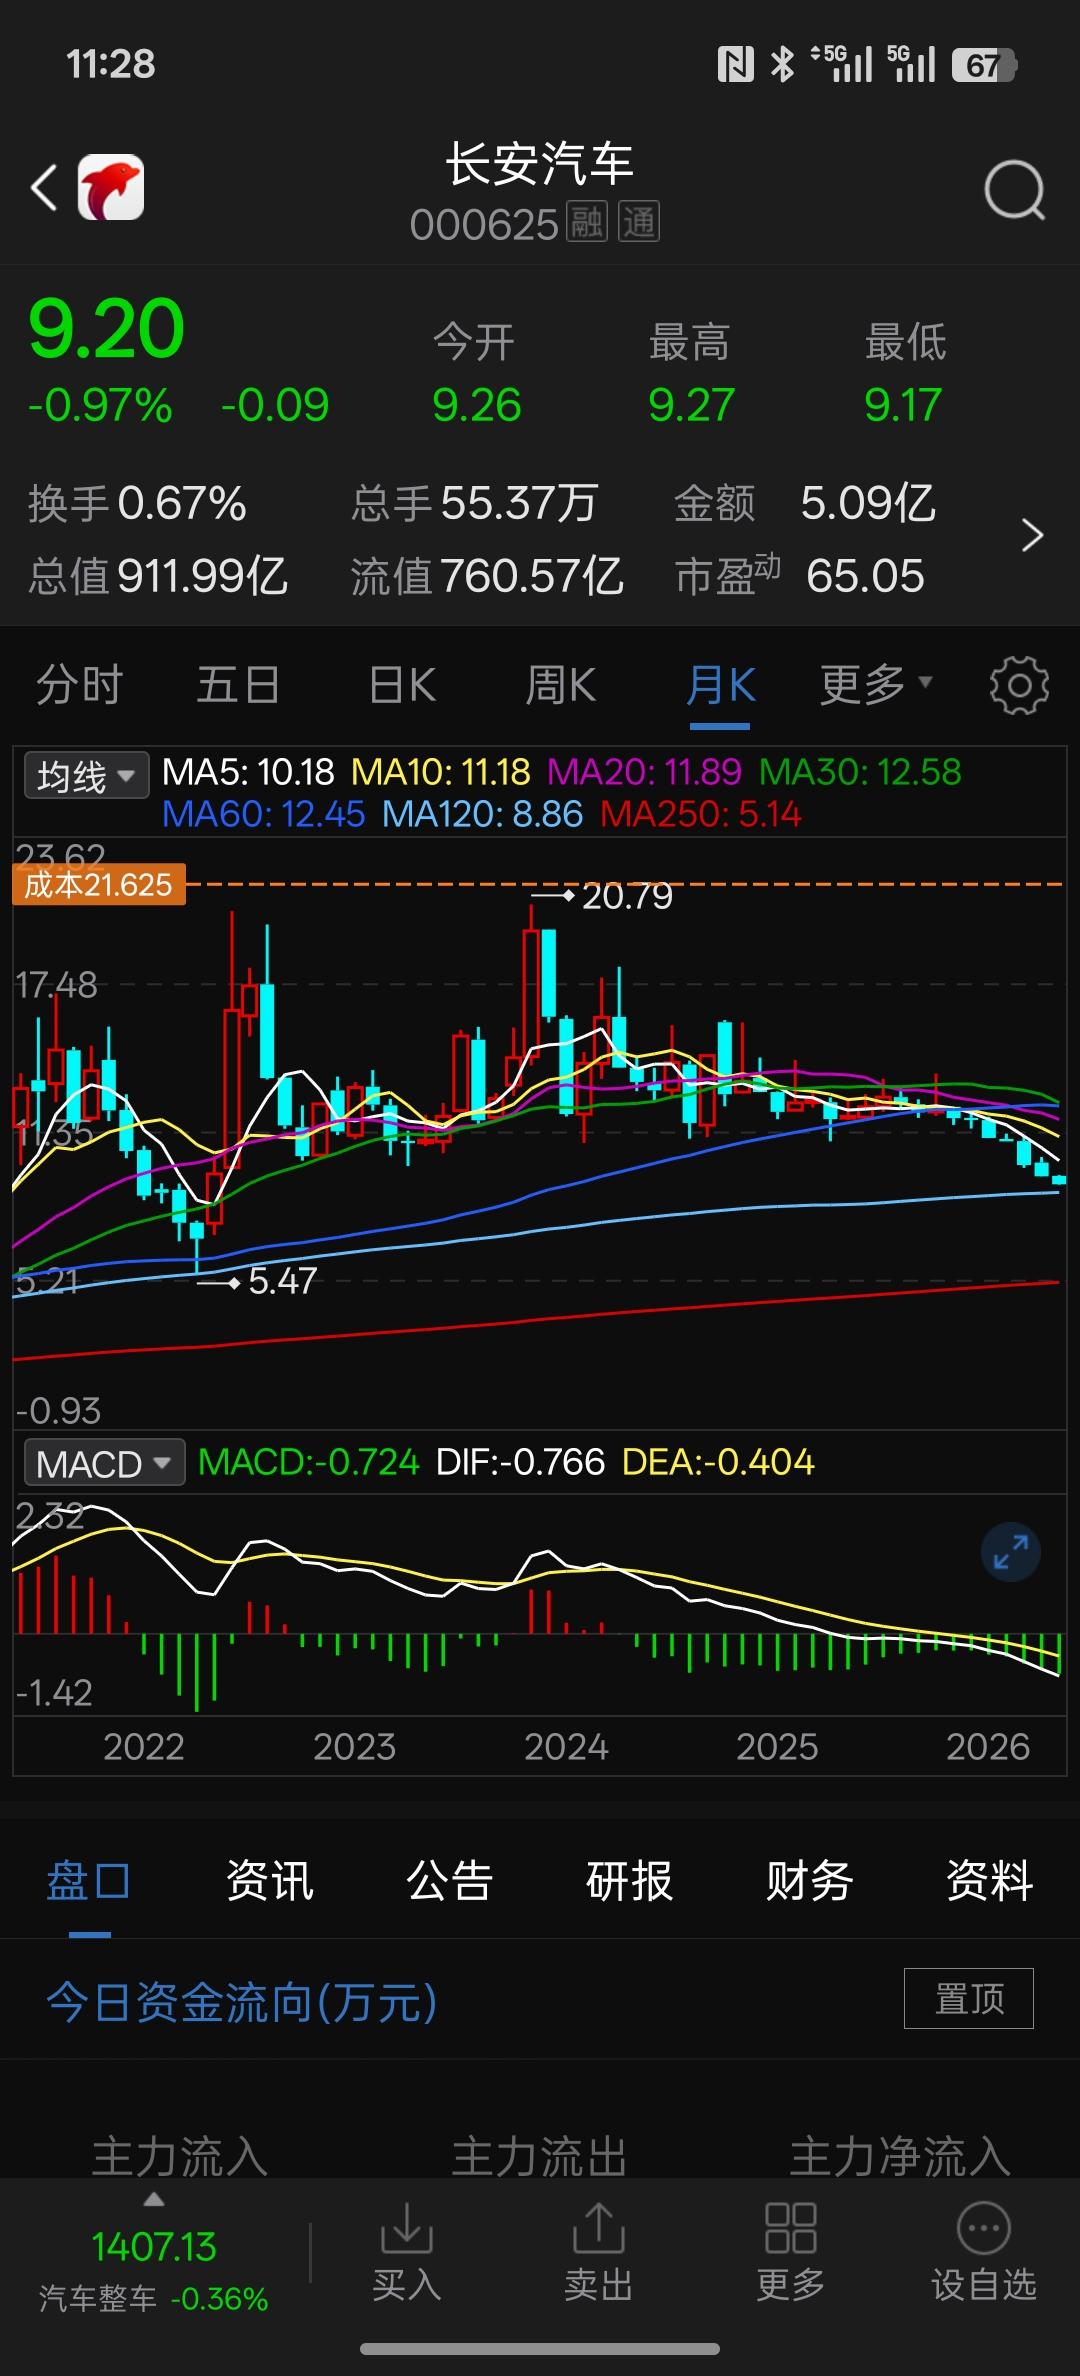Viewport: 1080px width, 2376px height.
Task: Switch to 日K daily candlestick tab
Action: coord(402,685)
